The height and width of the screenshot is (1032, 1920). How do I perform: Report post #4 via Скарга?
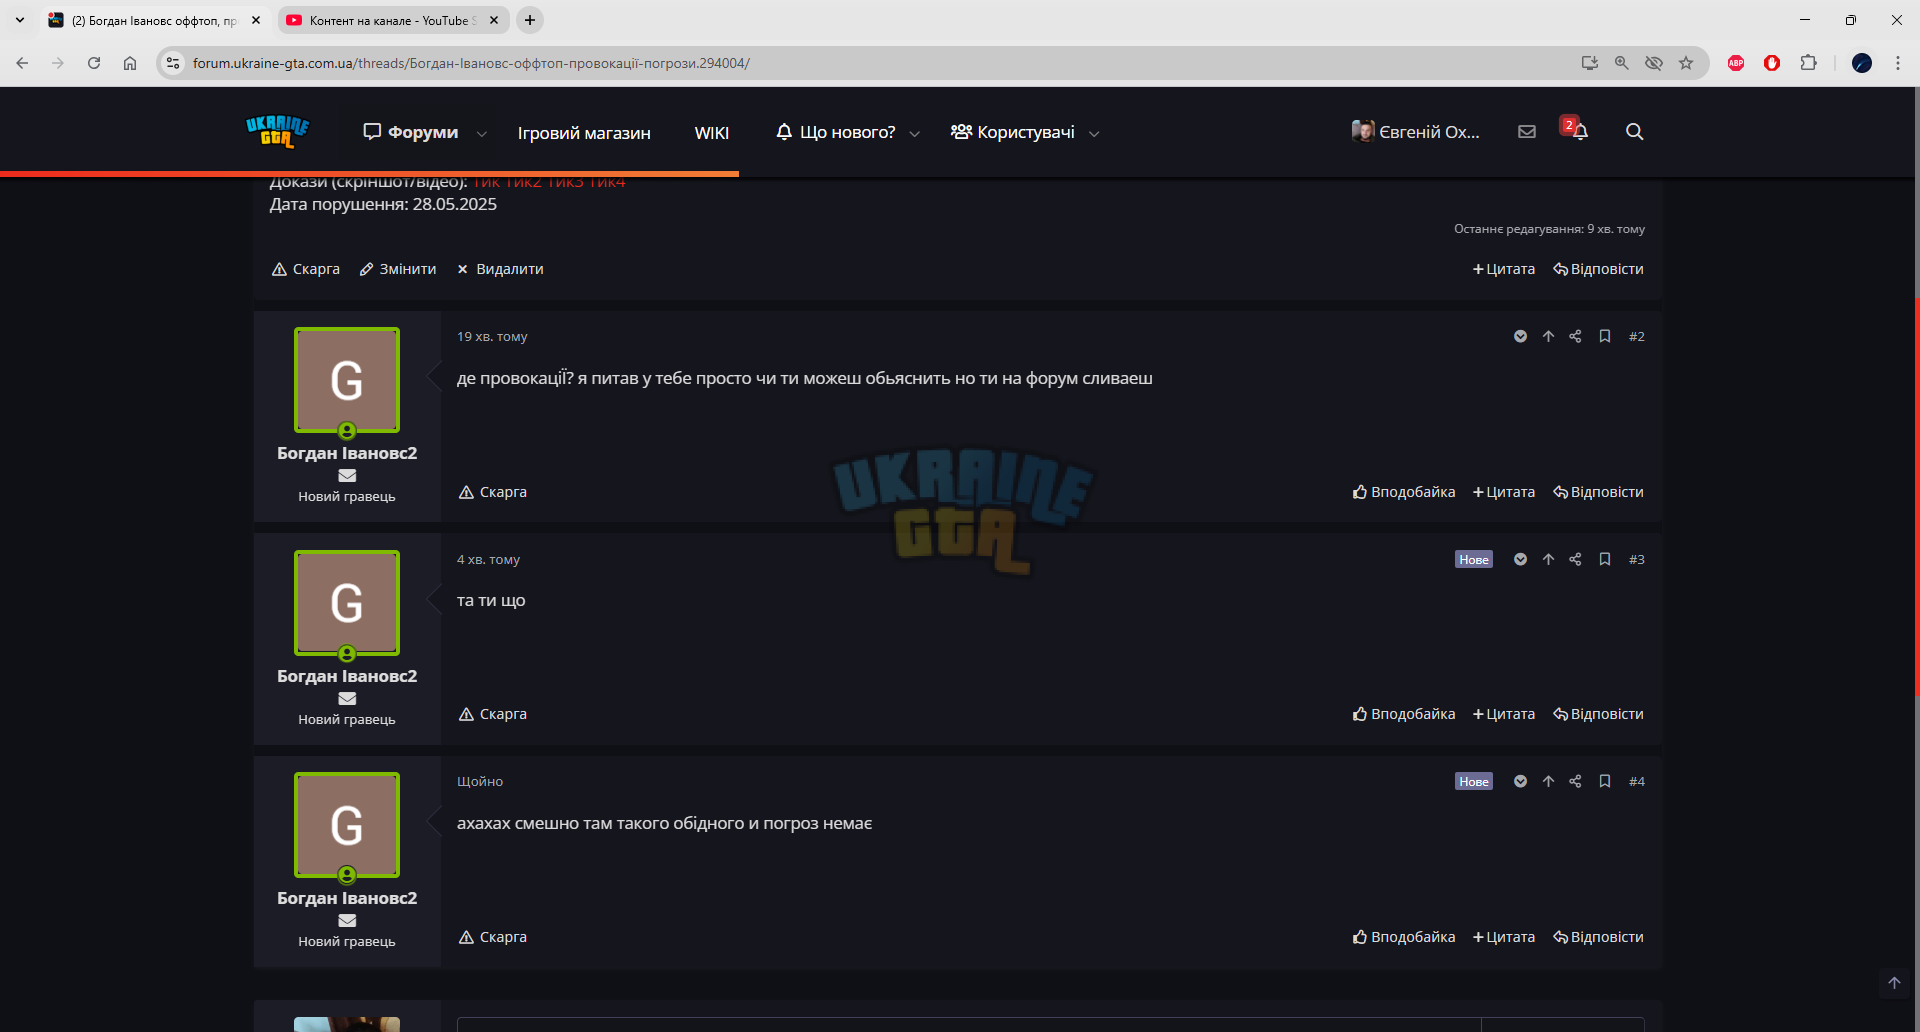click(x=493, y=937)
